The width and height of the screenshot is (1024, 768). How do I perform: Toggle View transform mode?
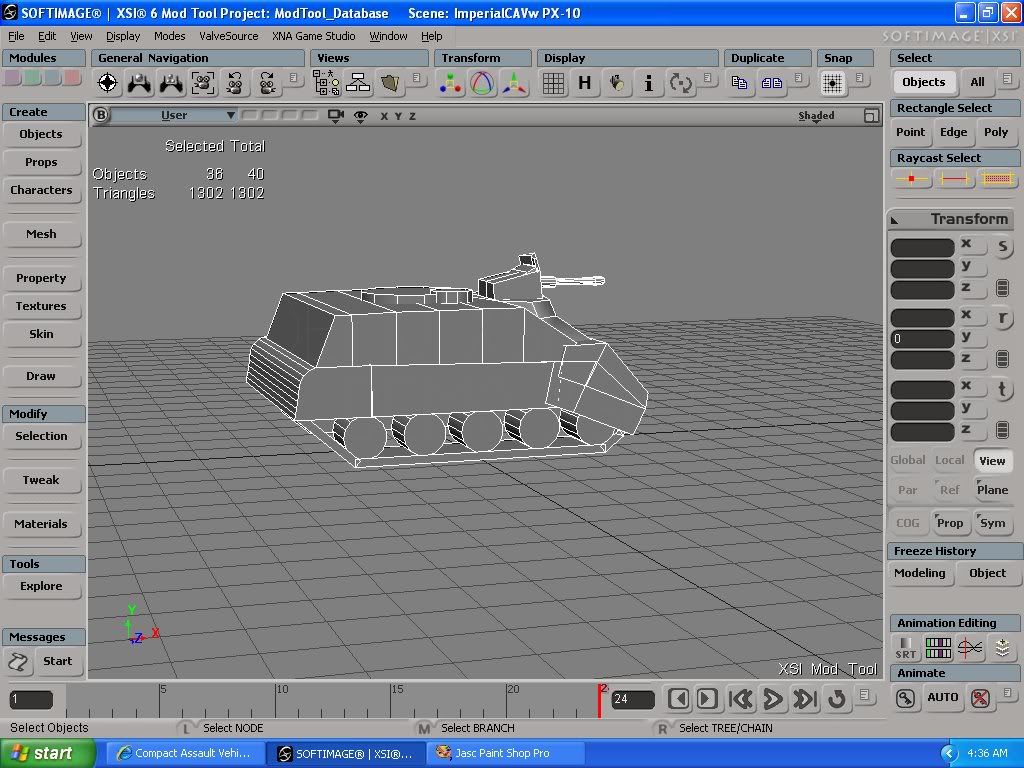click(992, 460)
